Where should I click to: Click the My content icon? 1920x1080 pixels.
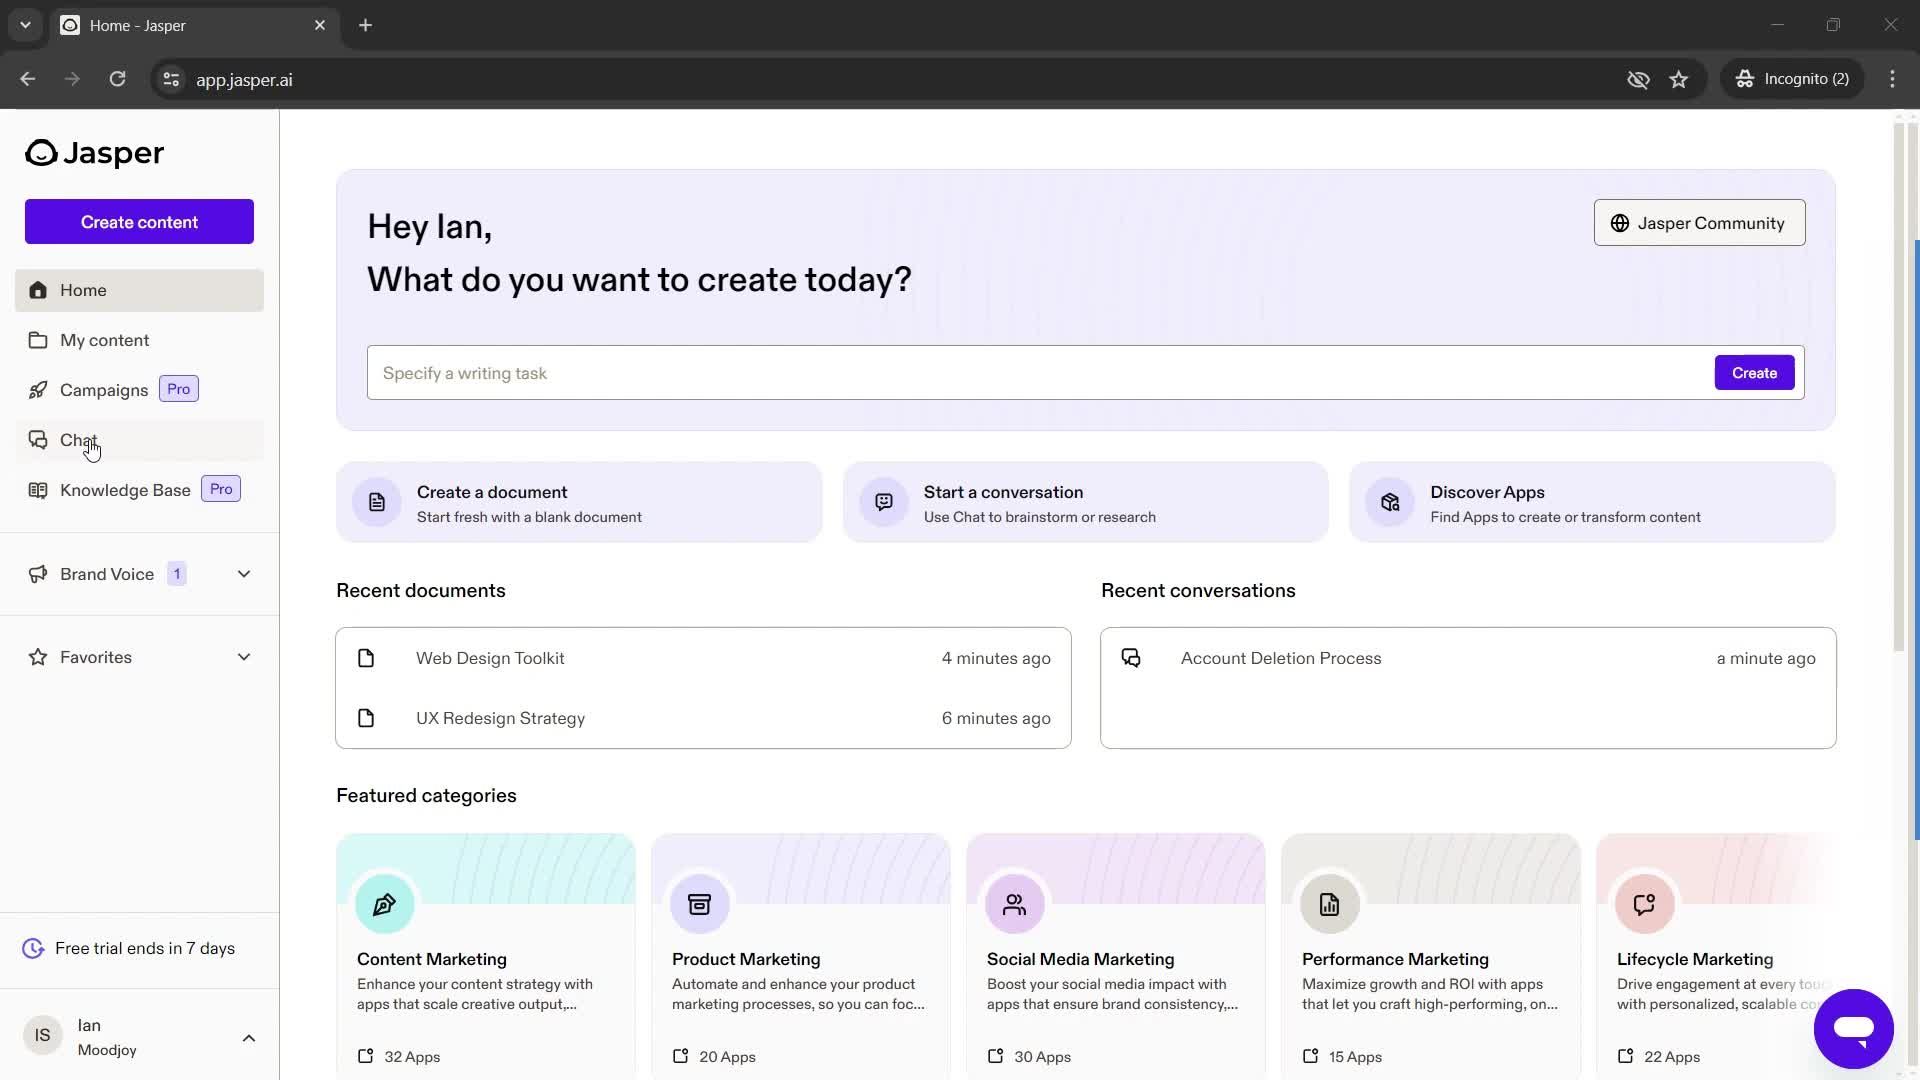click(37, 340)
